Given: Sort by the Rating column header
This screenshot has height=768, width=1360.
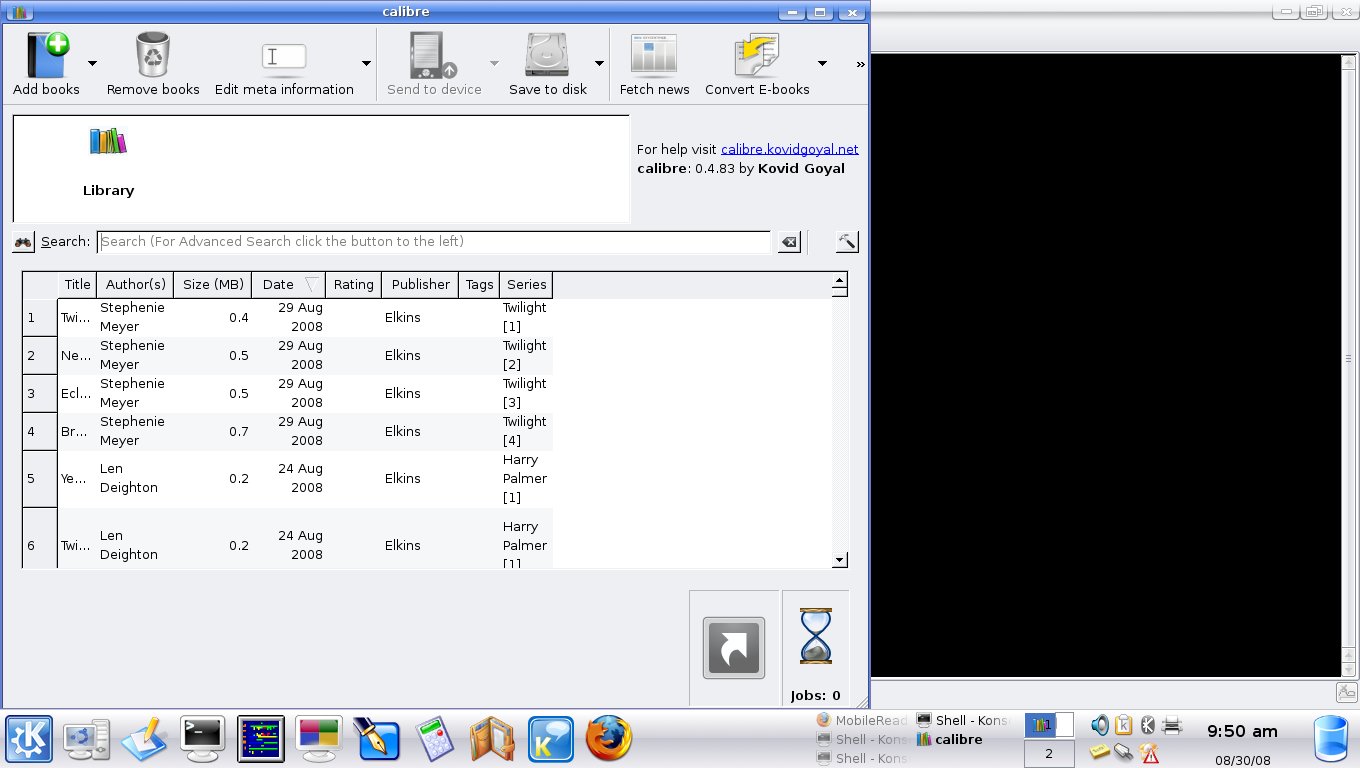Looking at the screenshot, I should [353, 285].
